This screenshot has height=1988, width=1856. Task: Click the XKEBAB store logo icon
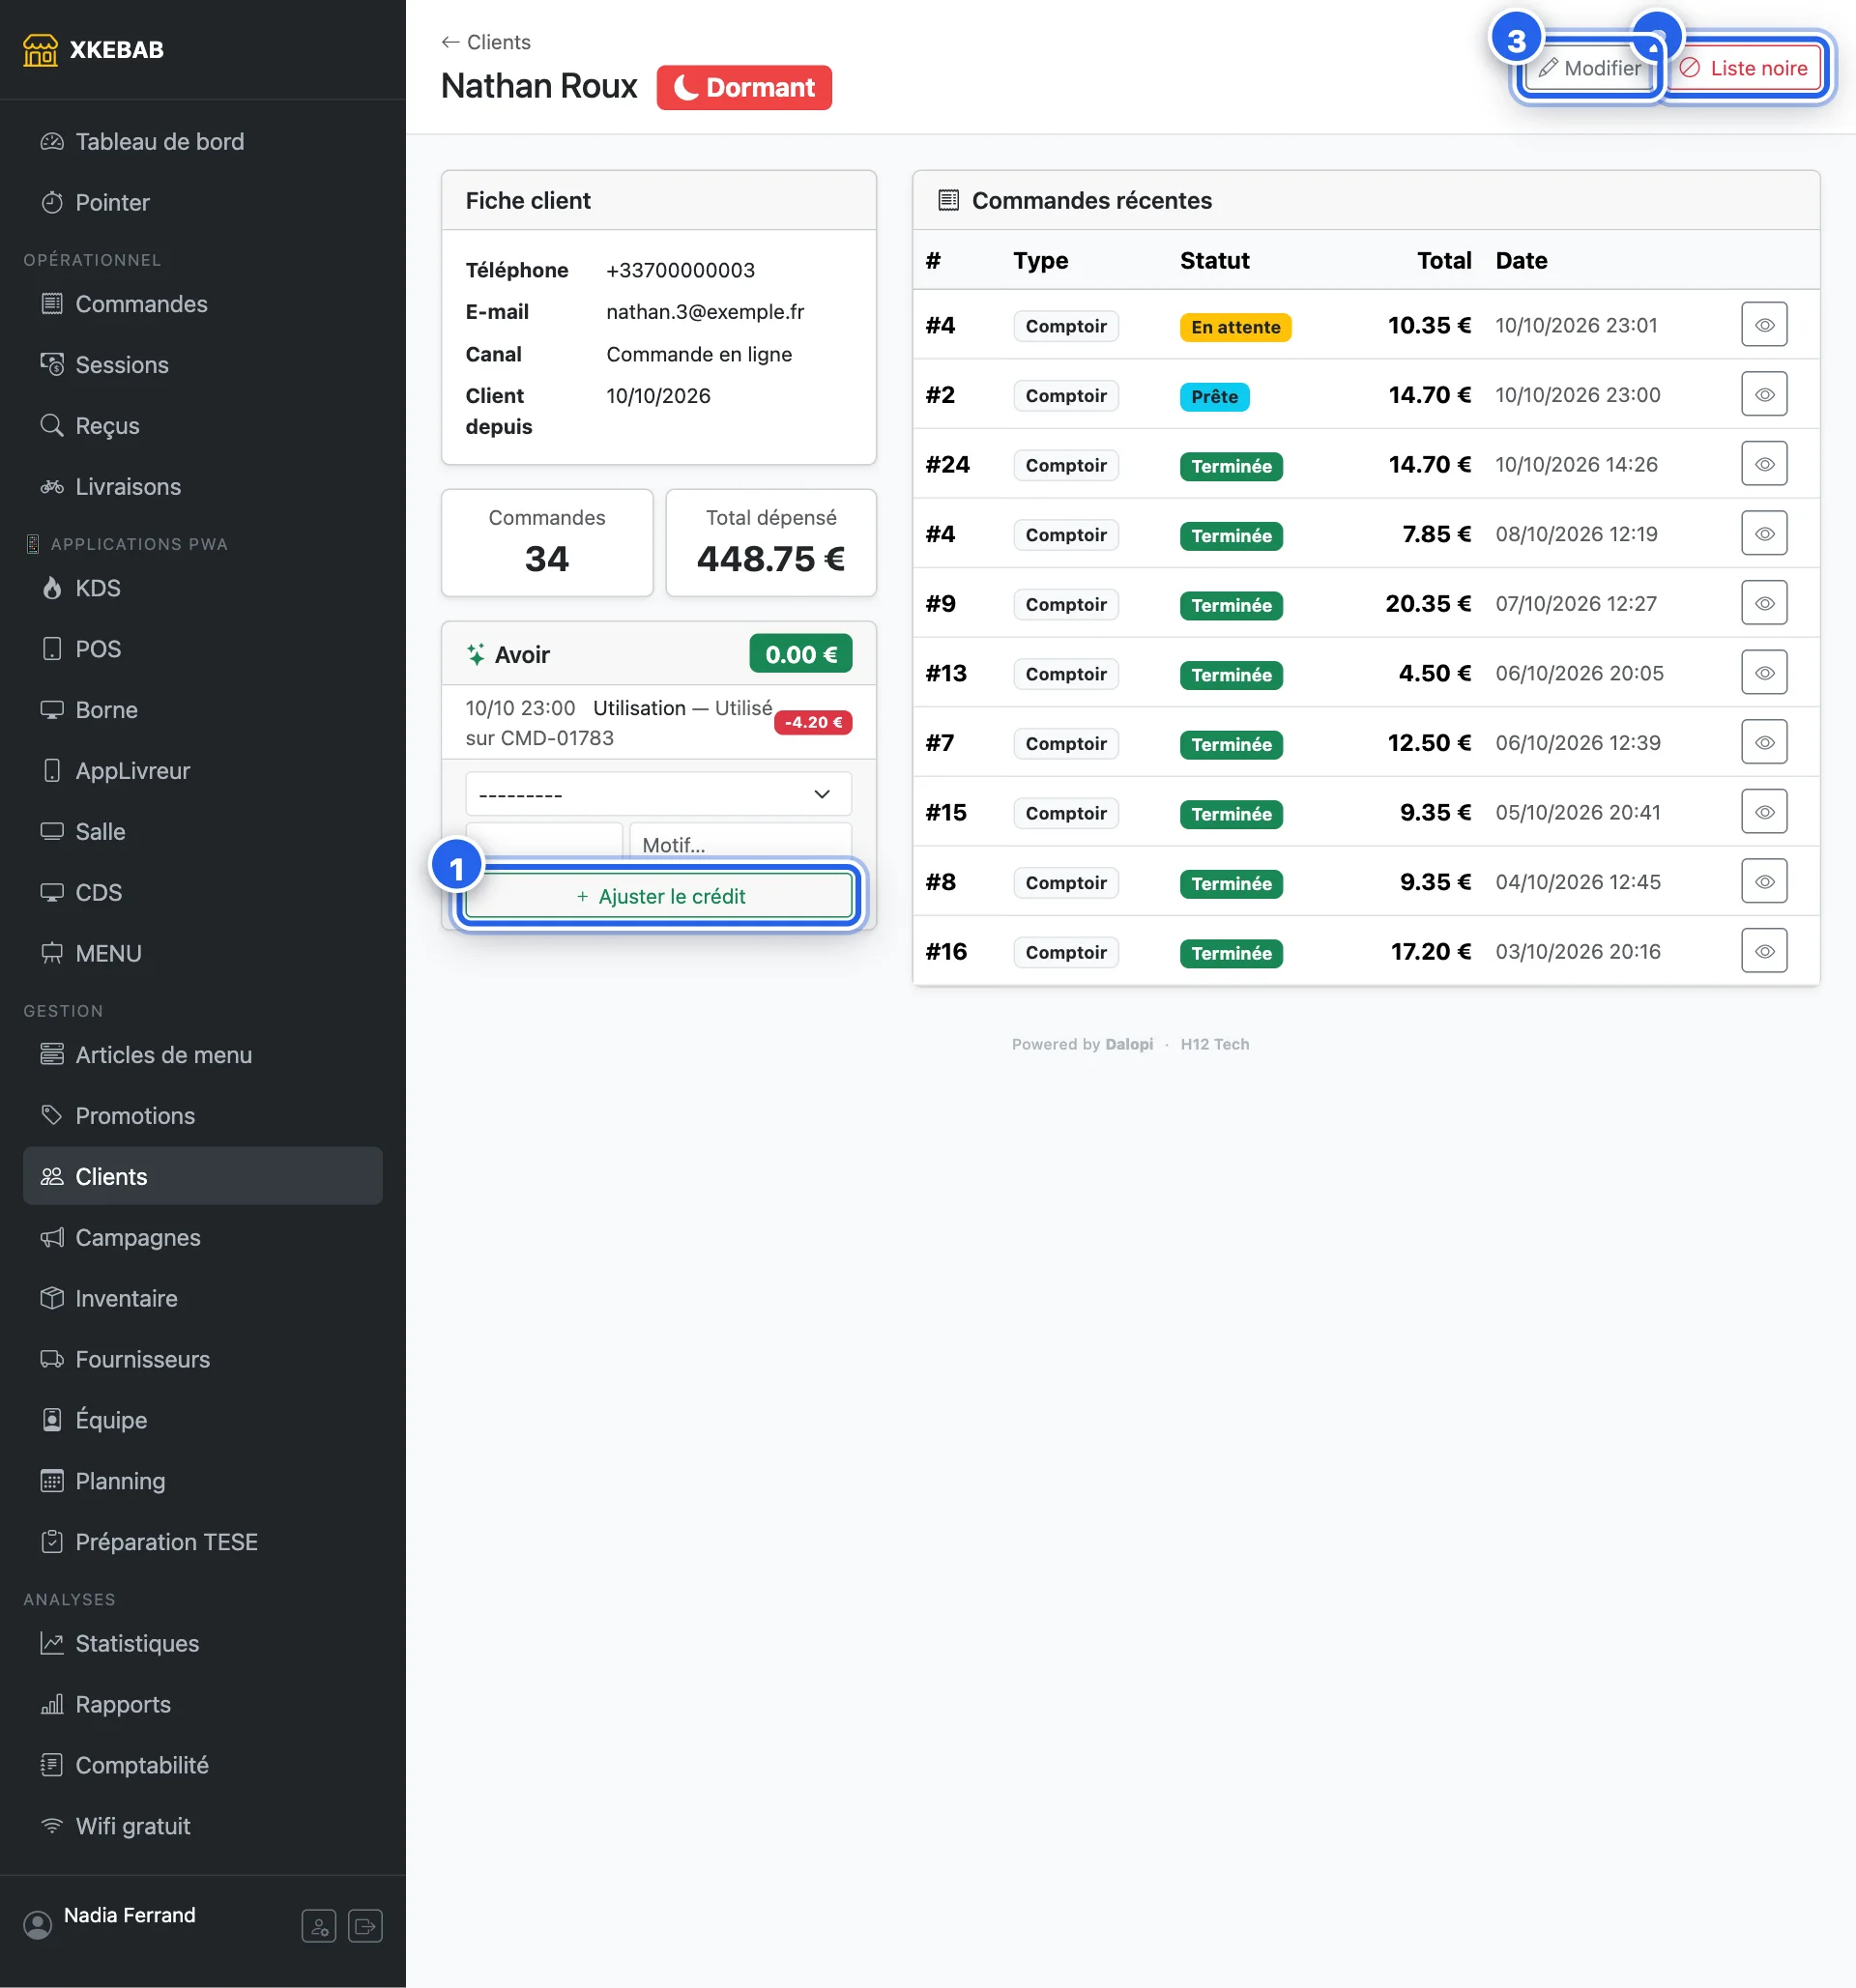coord(40,50)
